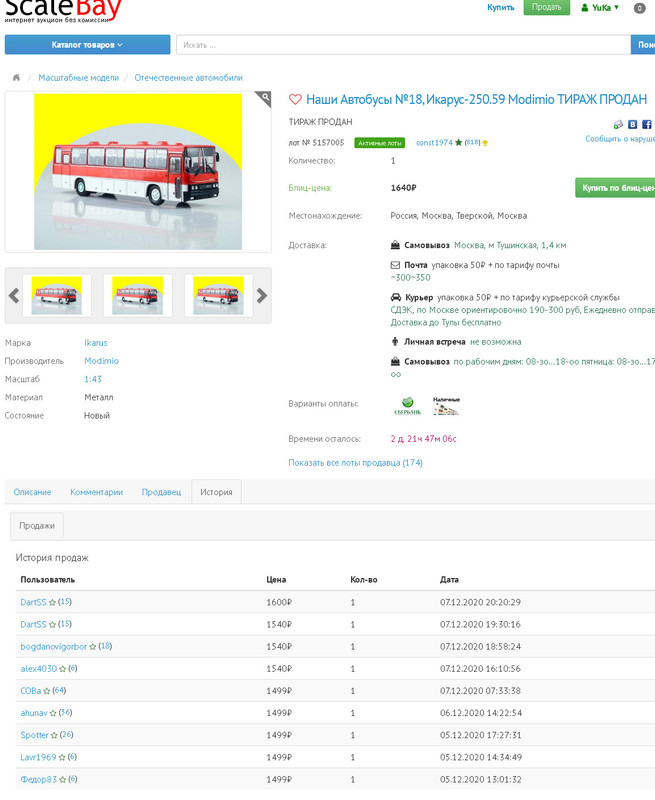The height and width of the screenshot is (800, 655).
Task: Click the search input field
Action: 403,45
